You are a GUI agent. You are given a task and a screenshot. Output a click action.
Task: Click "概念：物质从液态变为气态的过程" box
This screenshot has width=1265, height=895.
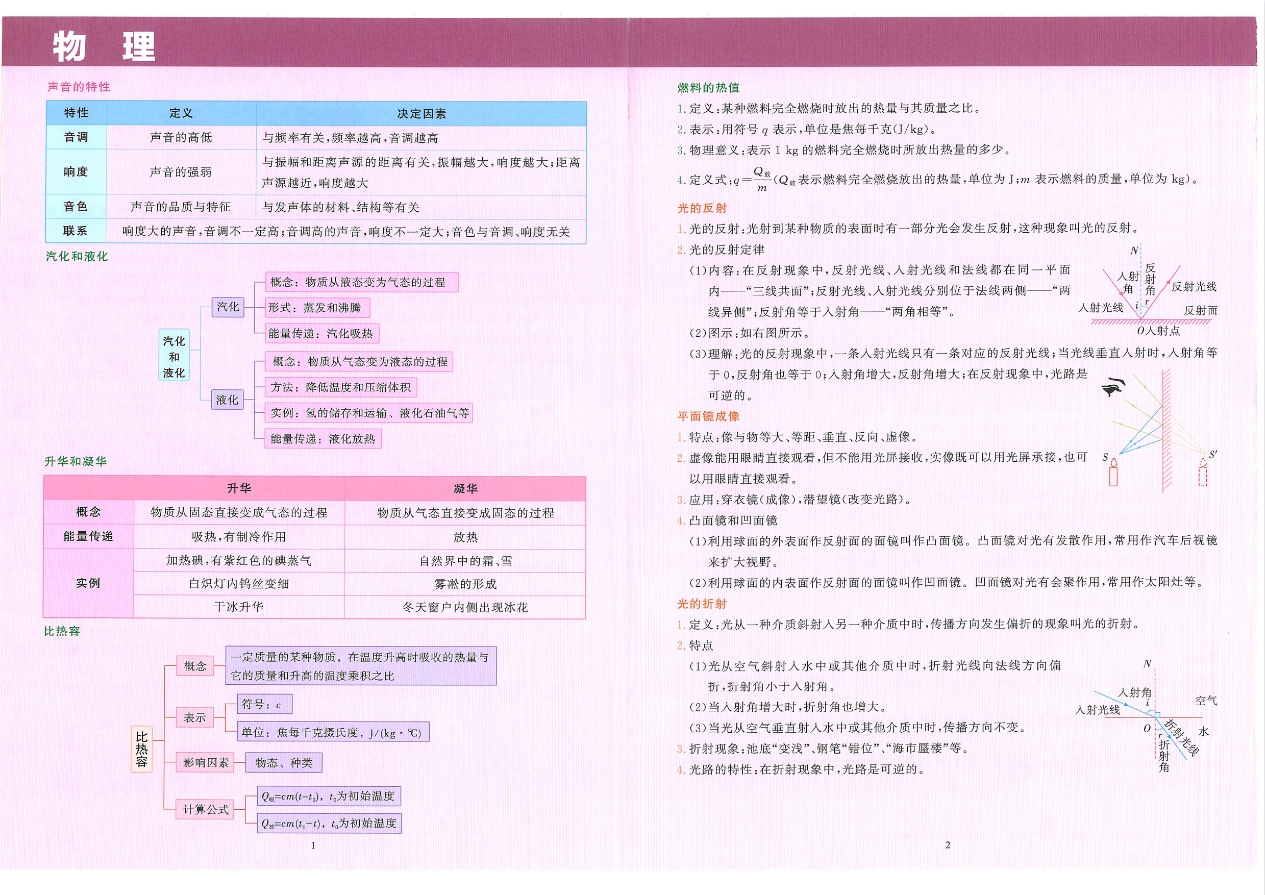pyautogui.click(x=362, y=282)
